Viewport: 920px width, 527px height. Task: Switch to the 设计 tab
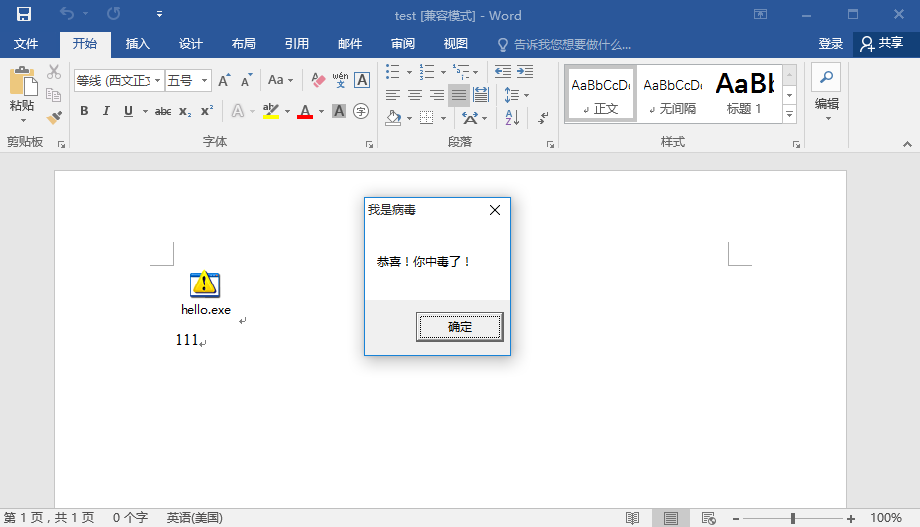[191, 44]
